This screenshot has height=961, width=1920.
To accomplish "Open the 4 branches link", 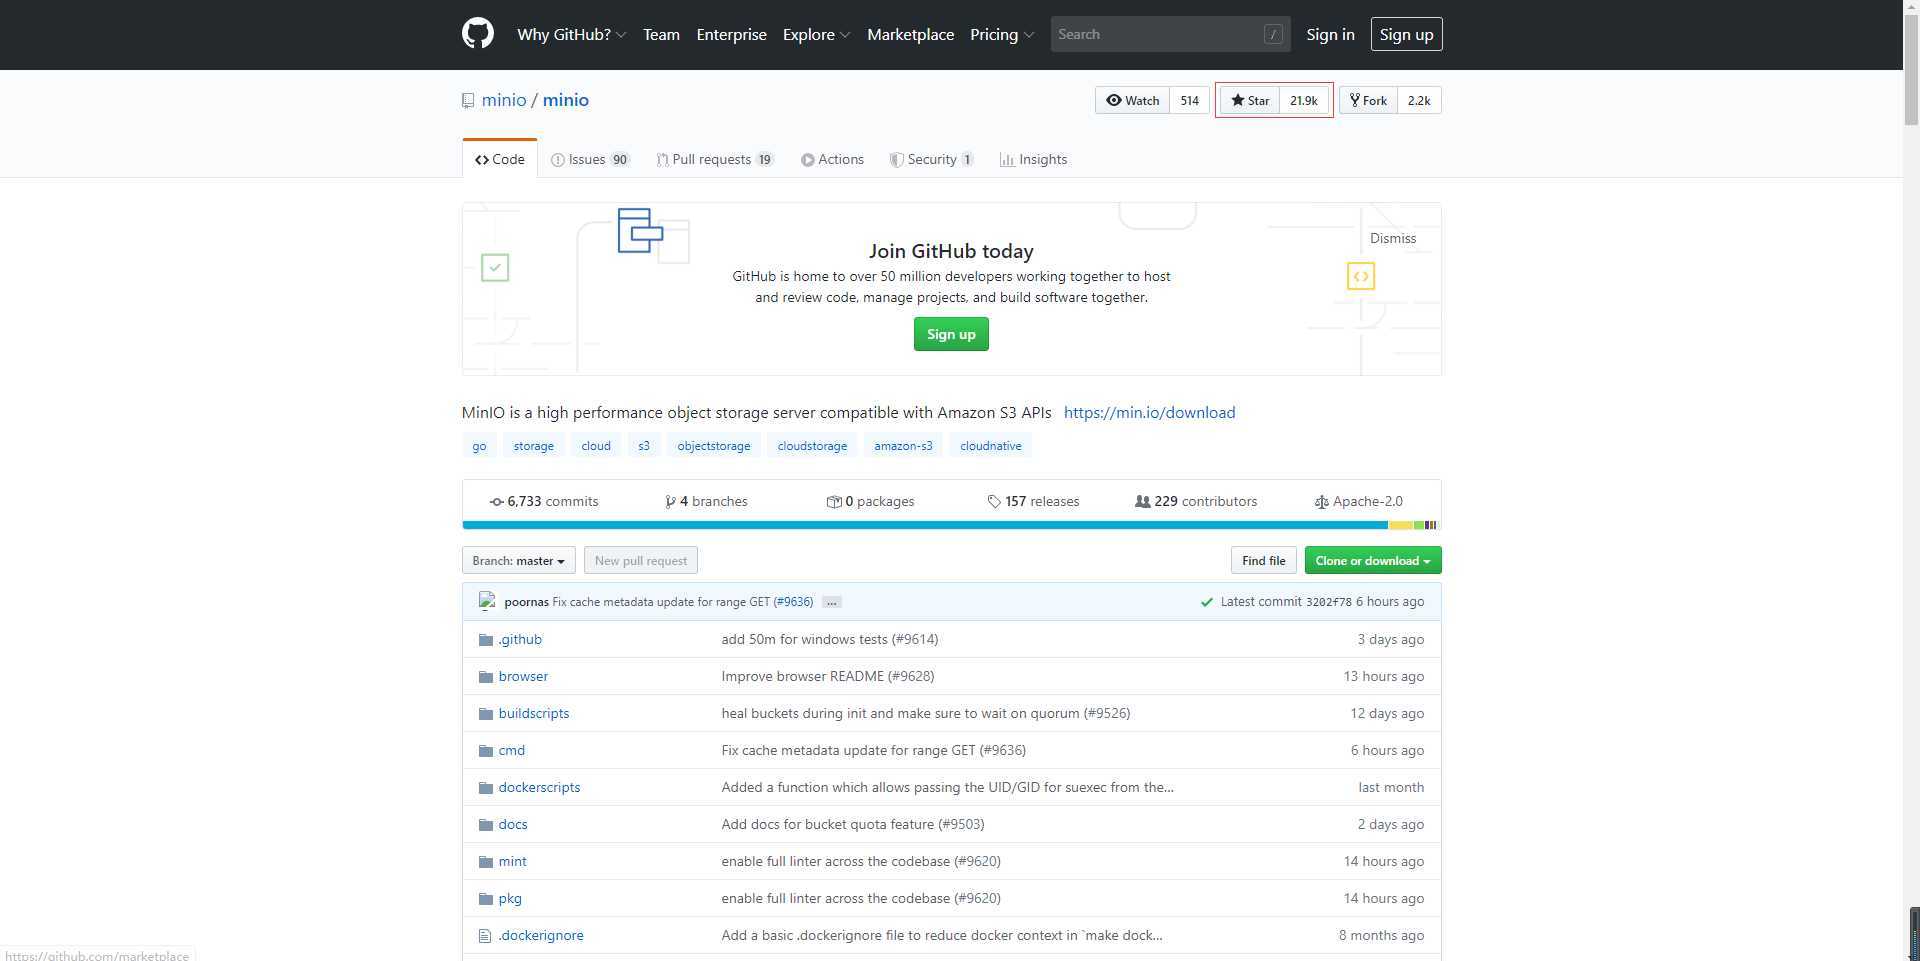I will (x=706, y=501).
